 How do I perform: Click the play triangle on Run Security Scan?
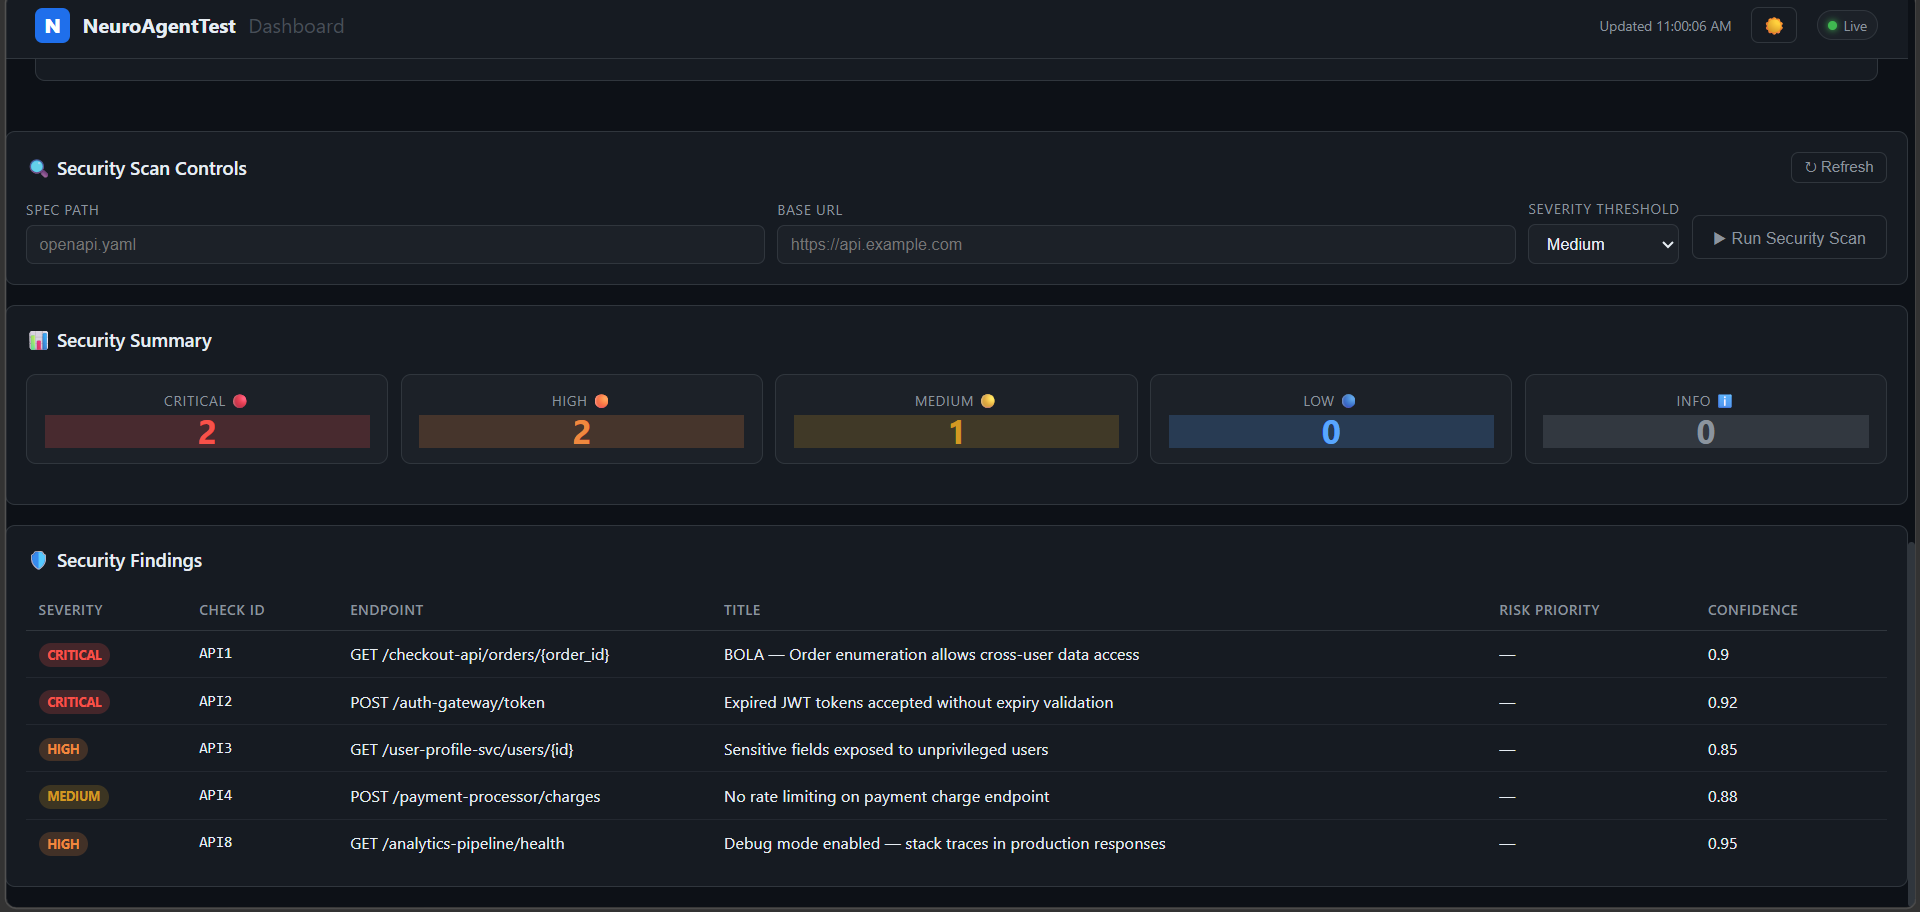[x=1719, y=238]
